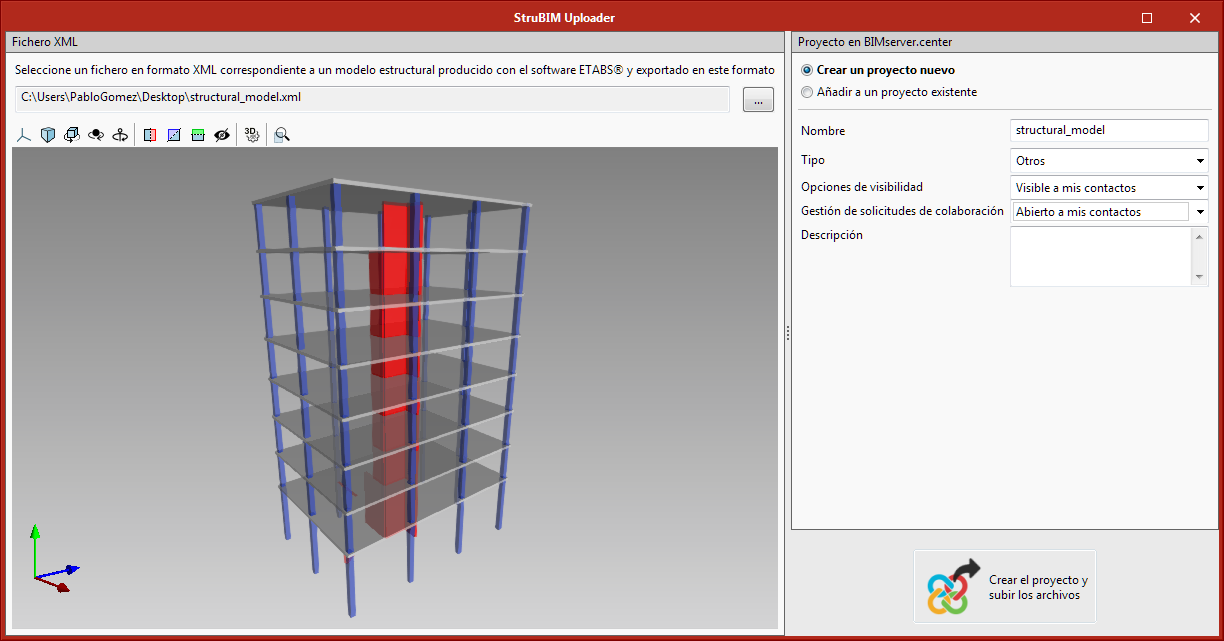Click the Descripción scrollbar down arrow
Viewport: 1224px width, 641px height.
click(1200, 277)
